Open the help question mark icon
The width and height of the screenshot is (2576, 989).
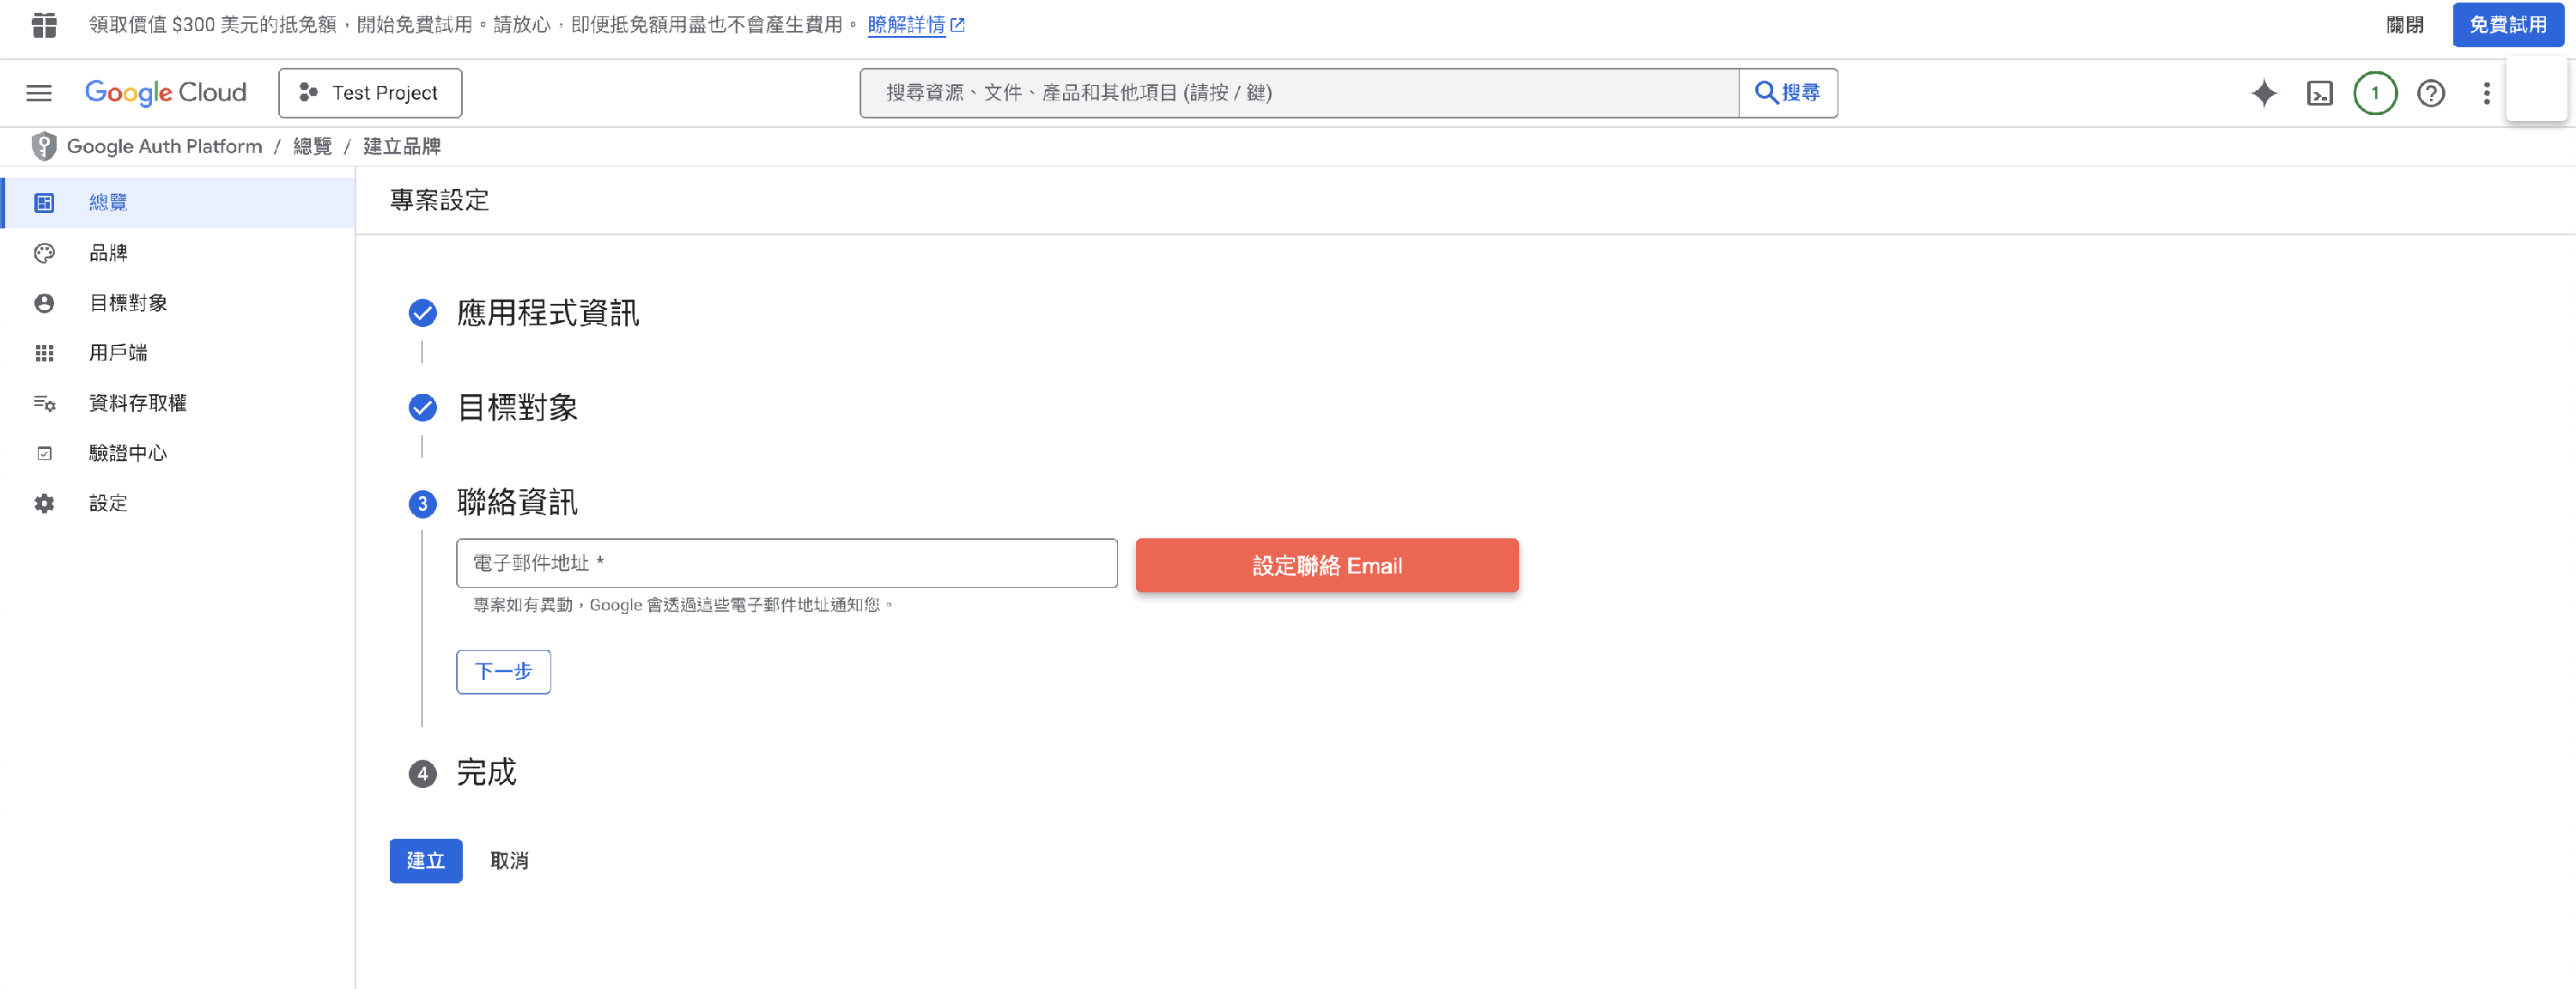(x=2430, y=93)
